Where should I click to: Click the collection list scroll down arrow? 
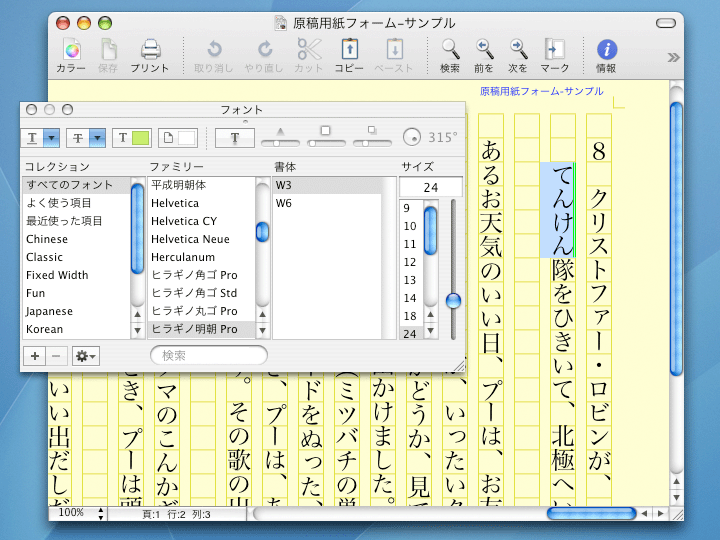pyautogui.click(x=137, y=330)
